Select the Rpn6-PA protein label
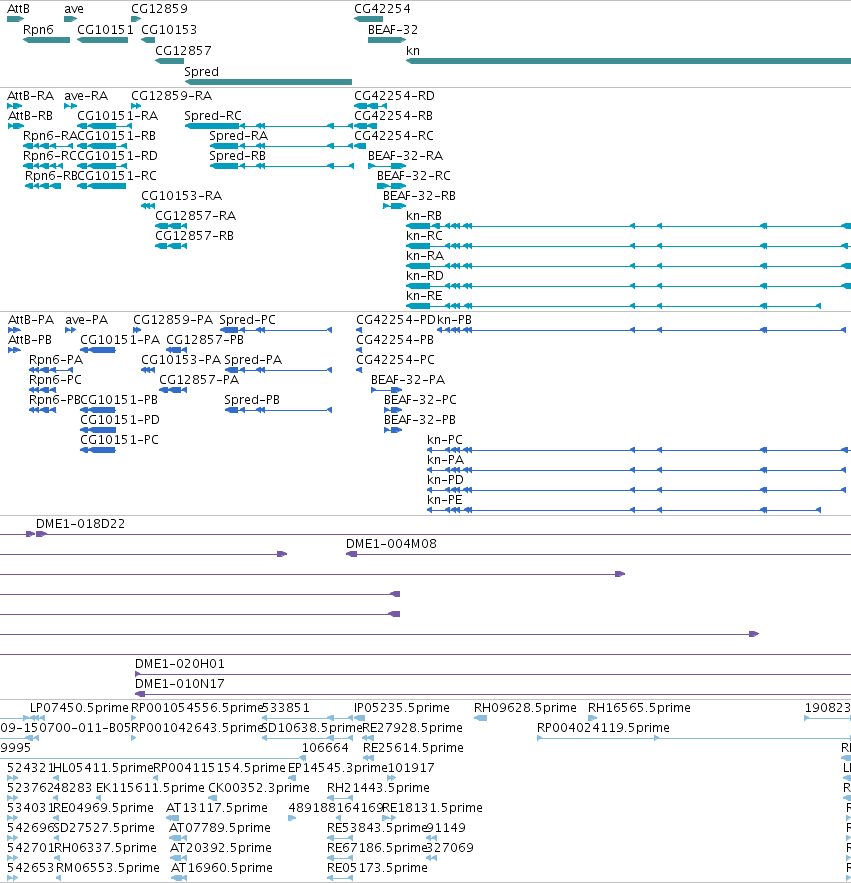Image resolution: width=851 pixels, height=883 pixels. (56, 360)
